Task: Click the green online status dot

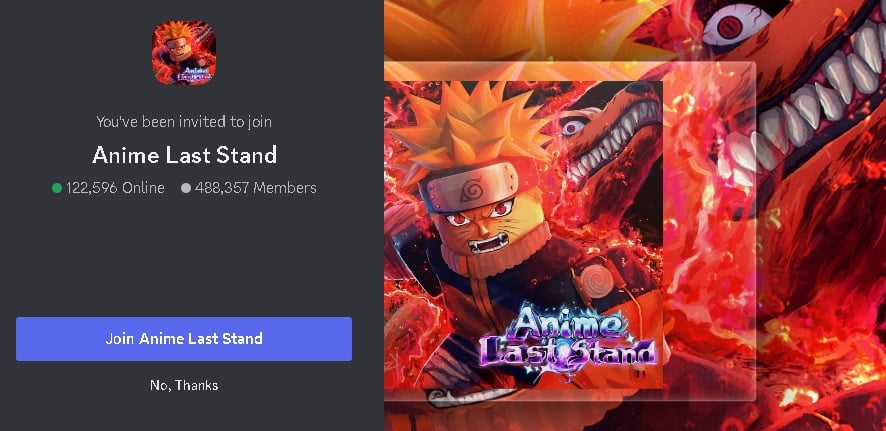Action: (x=57, y=188)
